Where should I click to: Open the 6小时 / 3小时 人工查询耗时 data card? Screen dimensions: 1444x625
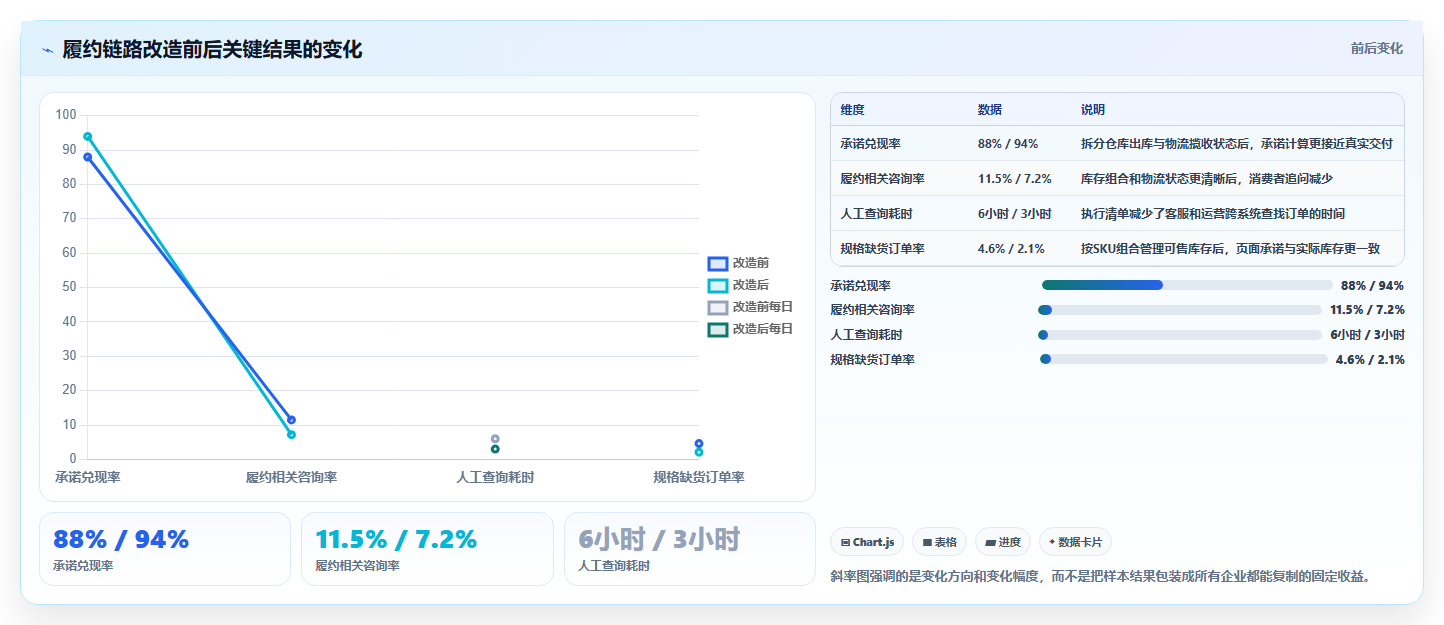689,549
